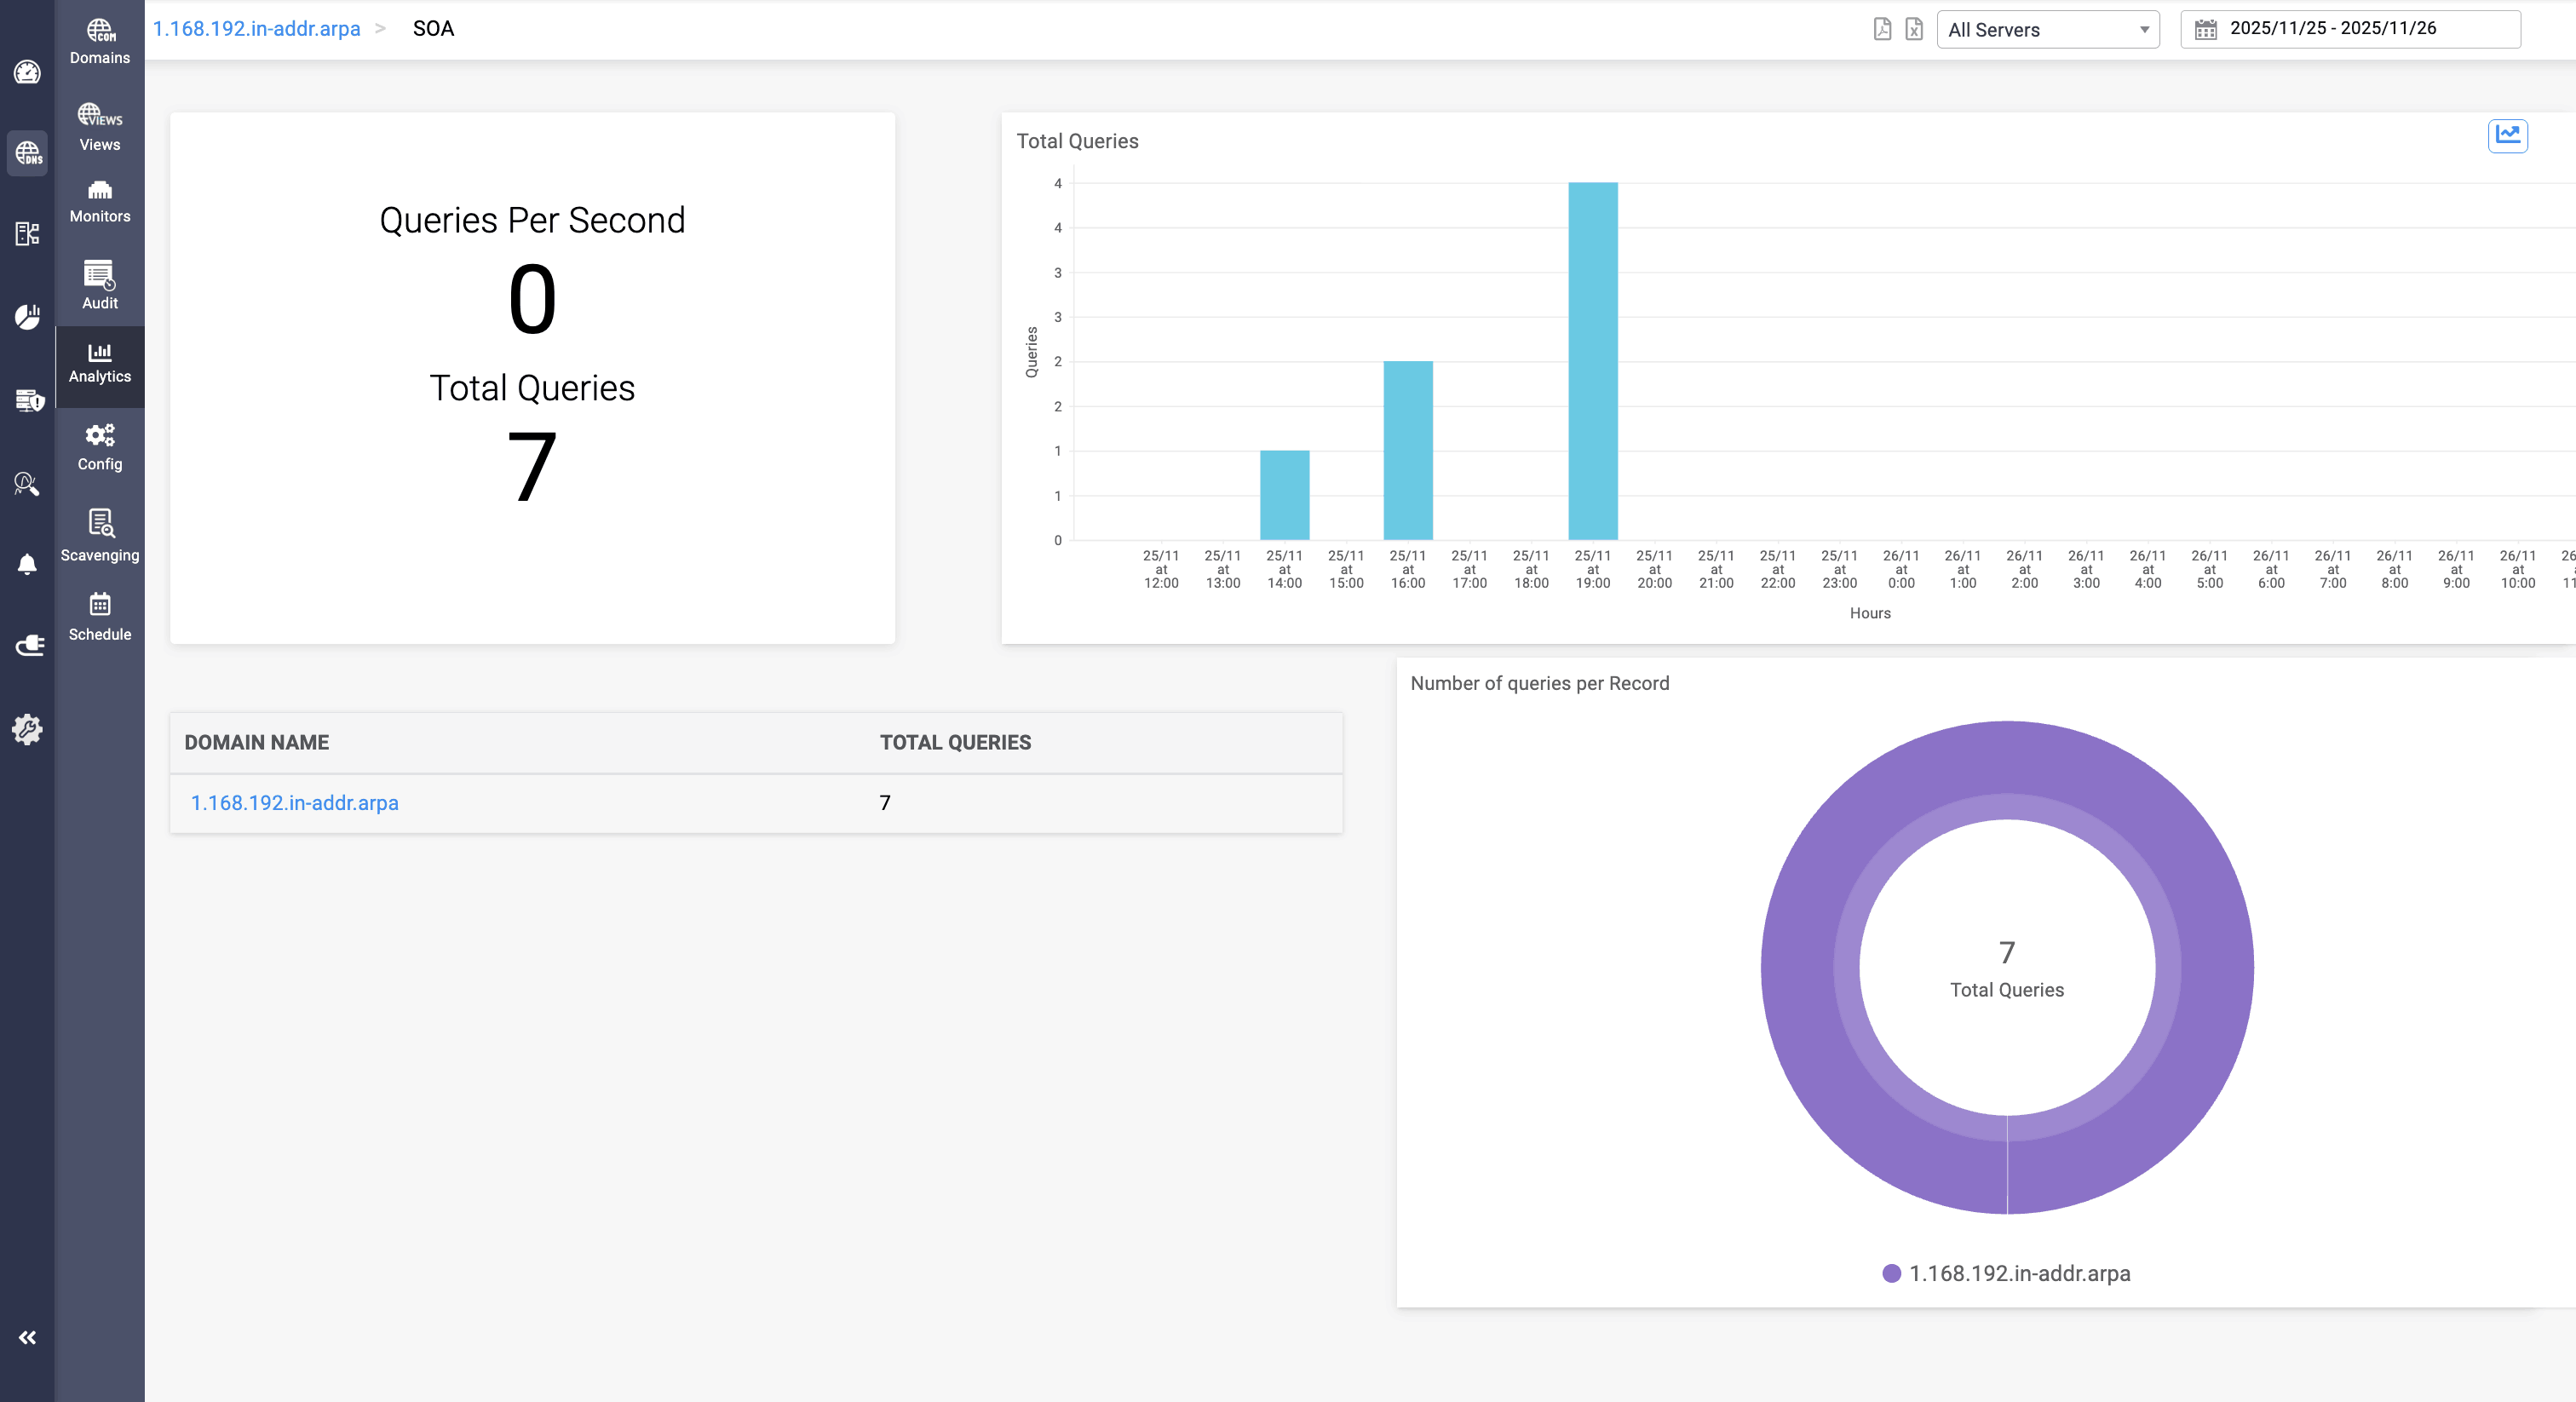Open the Audit menu section

100,285
